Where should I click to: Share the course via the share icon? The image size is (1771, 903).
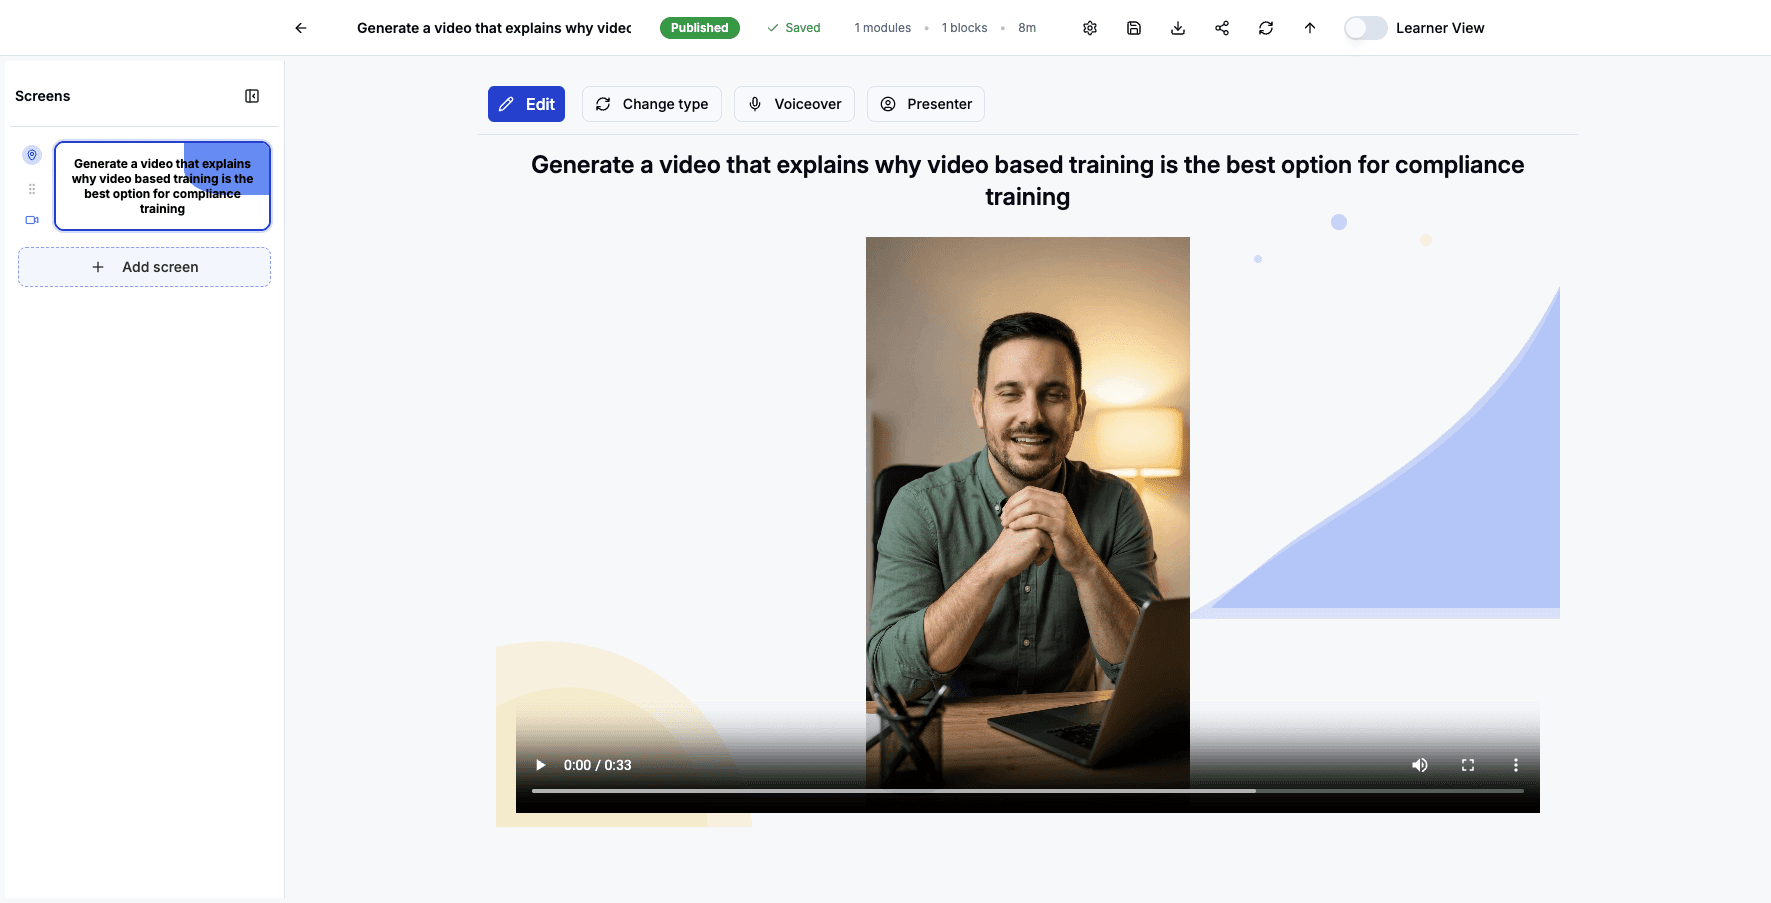pos(1221,27)
